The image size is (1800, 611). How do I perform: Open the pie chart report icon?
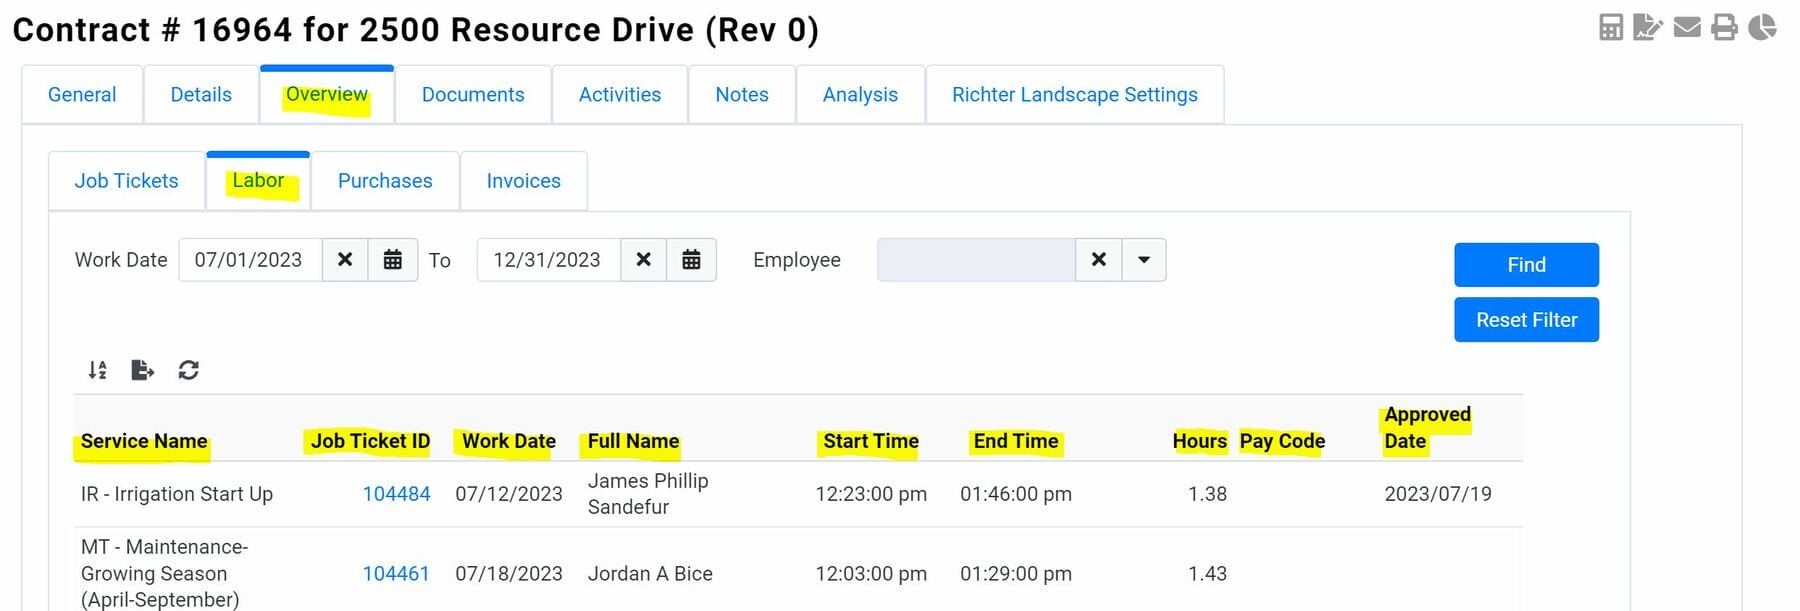[x=1762, y=27]
